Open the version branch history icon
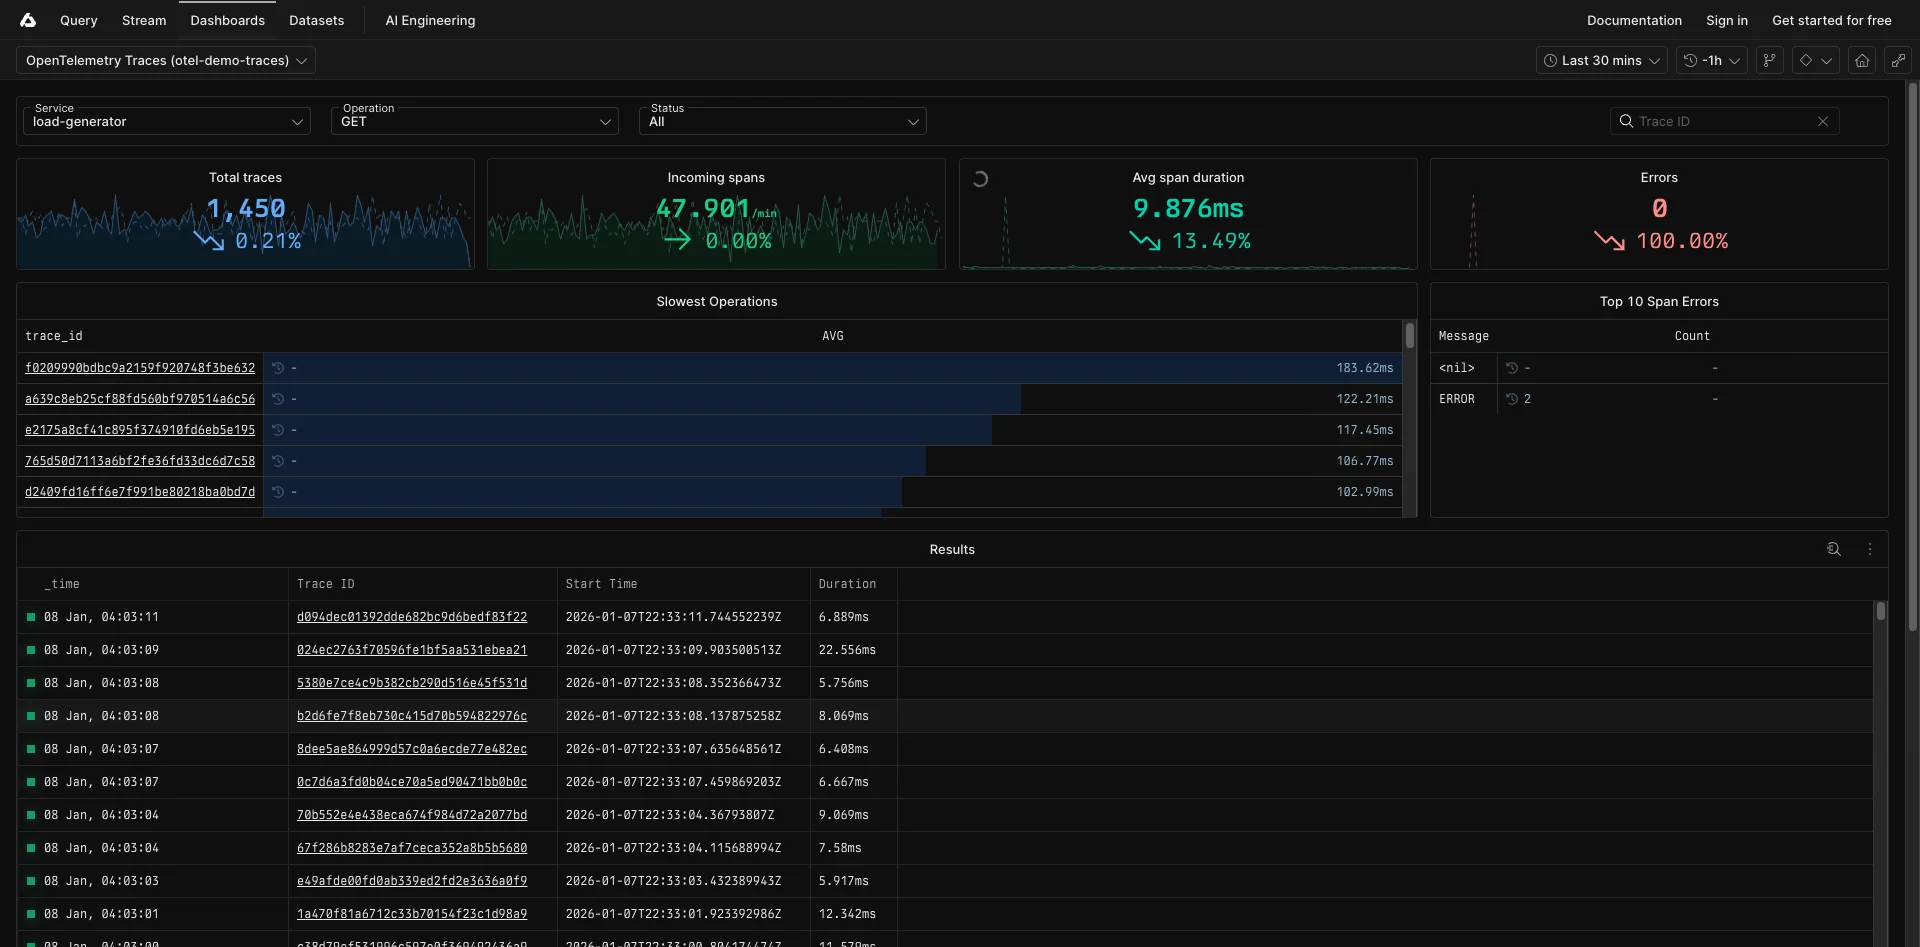The image size is (1920, 947). click(x=1770, y=60)
